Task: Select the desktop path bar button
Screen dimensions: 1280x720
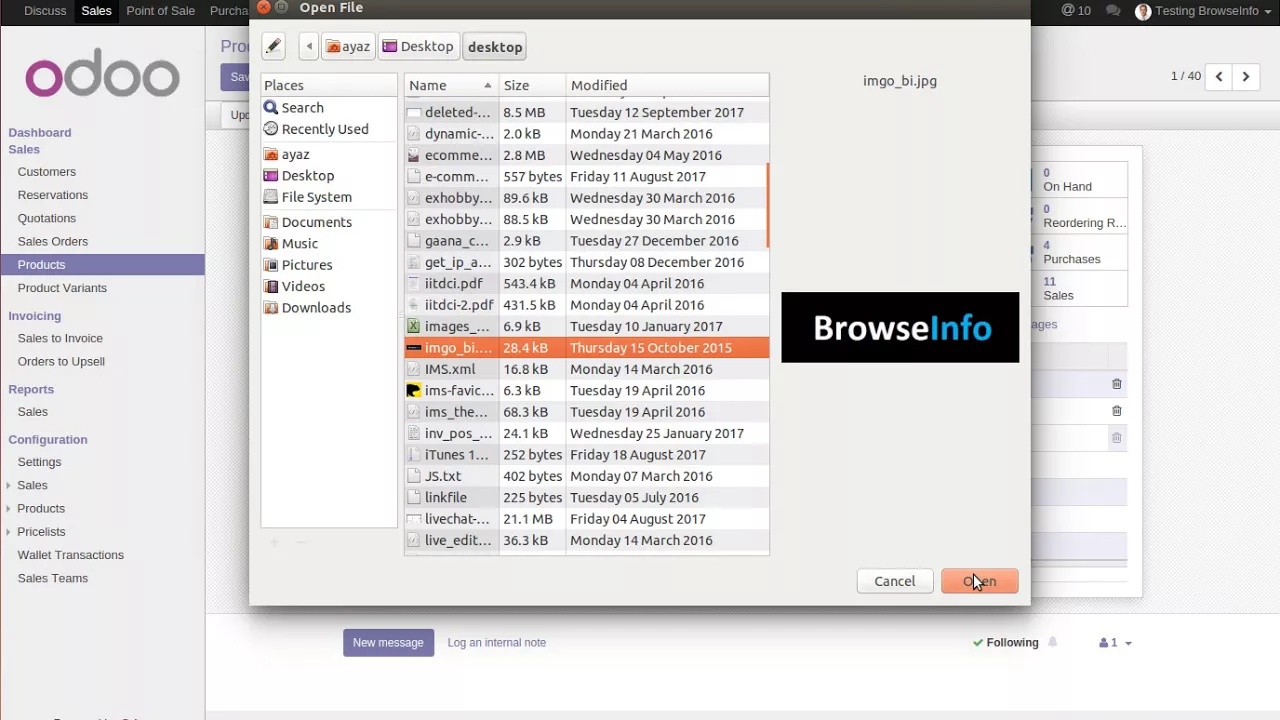Action: click(494, 46)
